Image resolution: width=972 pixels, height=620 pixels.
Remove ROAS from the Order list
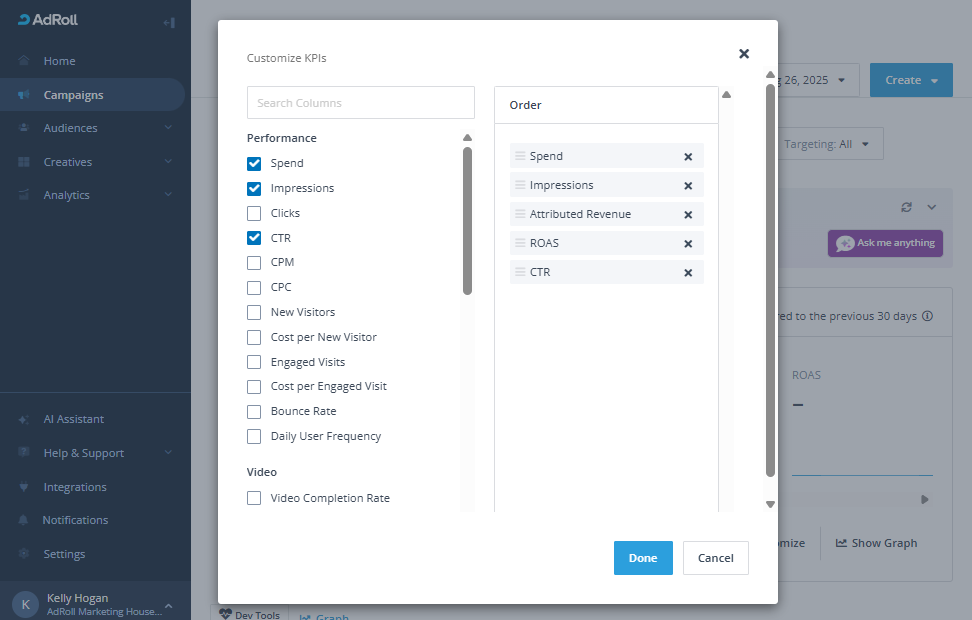point(688,242)
